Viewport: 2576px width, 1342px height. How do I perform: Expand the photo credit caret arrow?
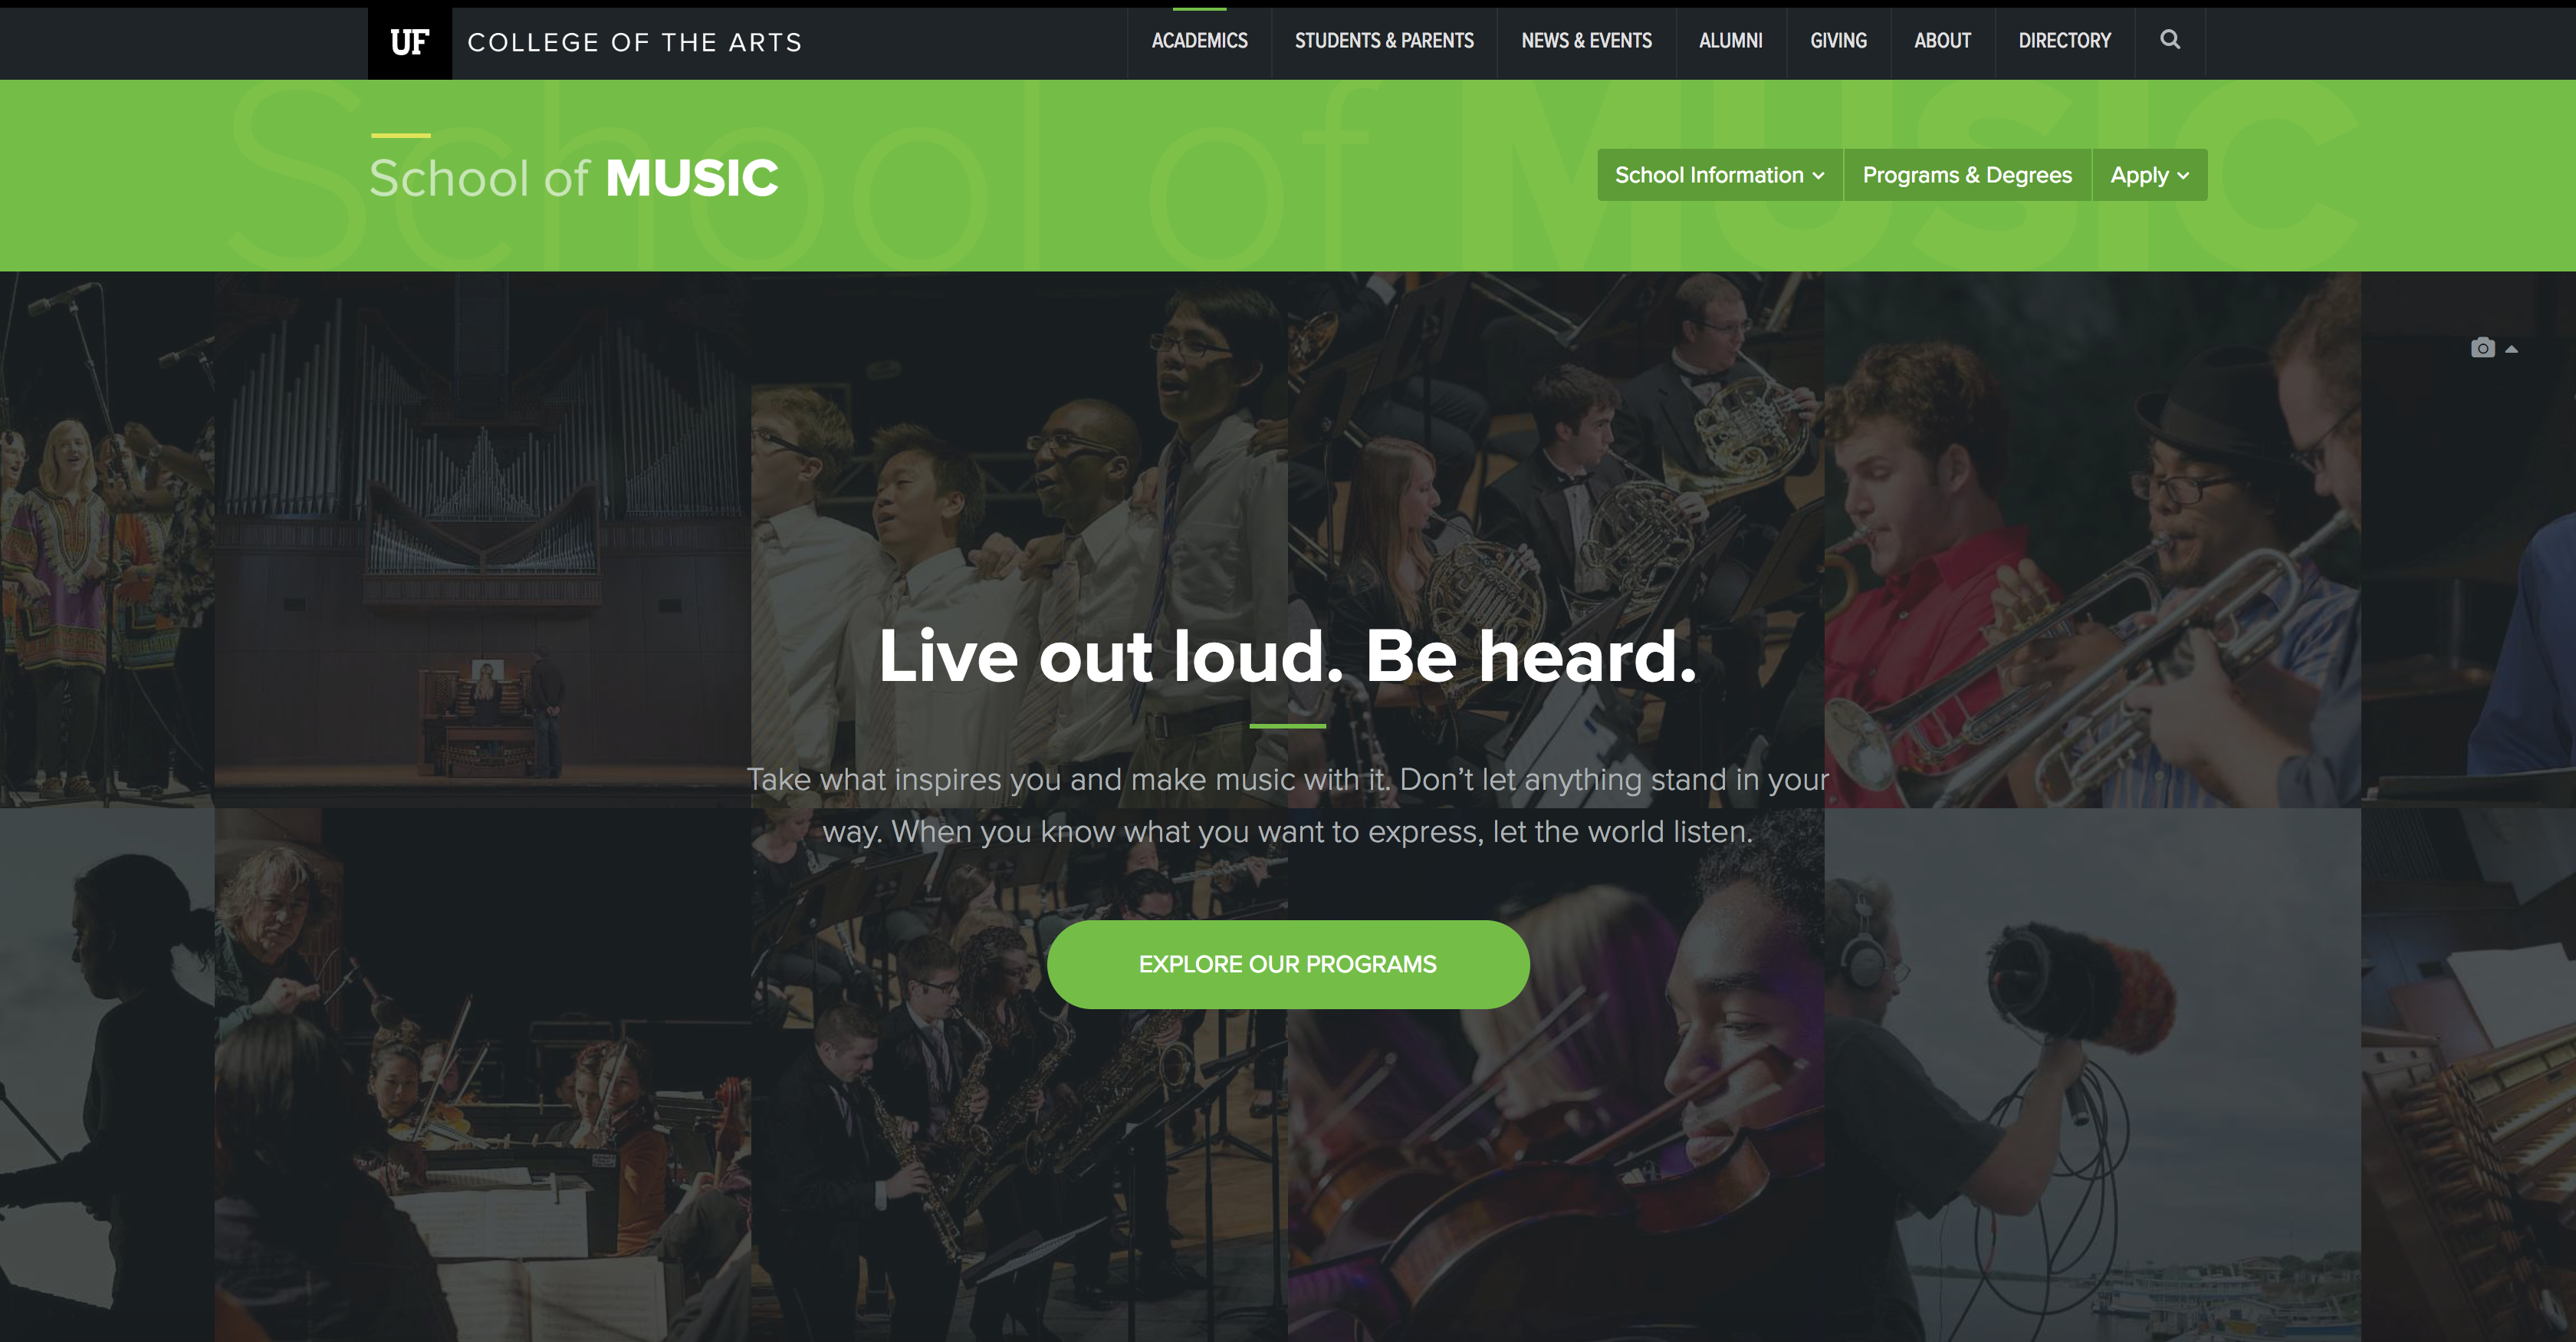[x=2511, y=349]
